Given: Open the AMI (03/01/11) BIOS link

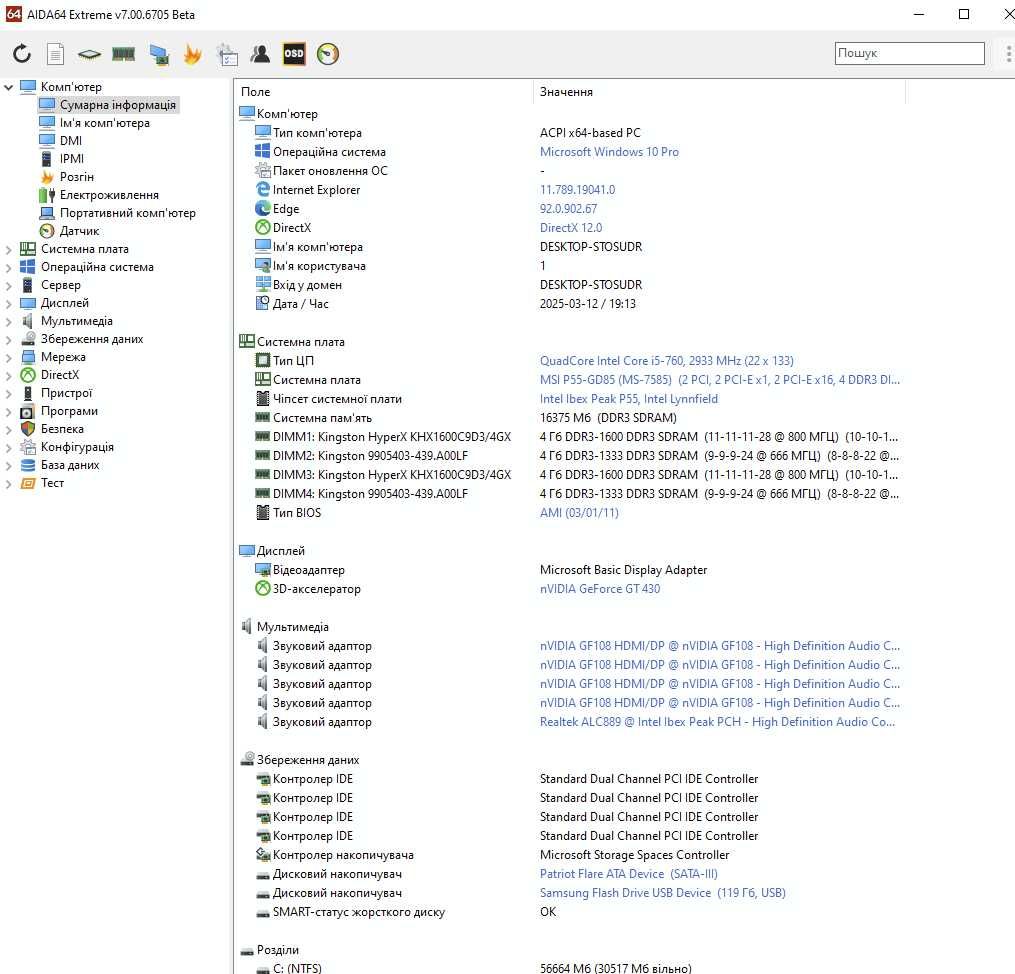Looking at the screenshot, I should (x=579, y=513).
